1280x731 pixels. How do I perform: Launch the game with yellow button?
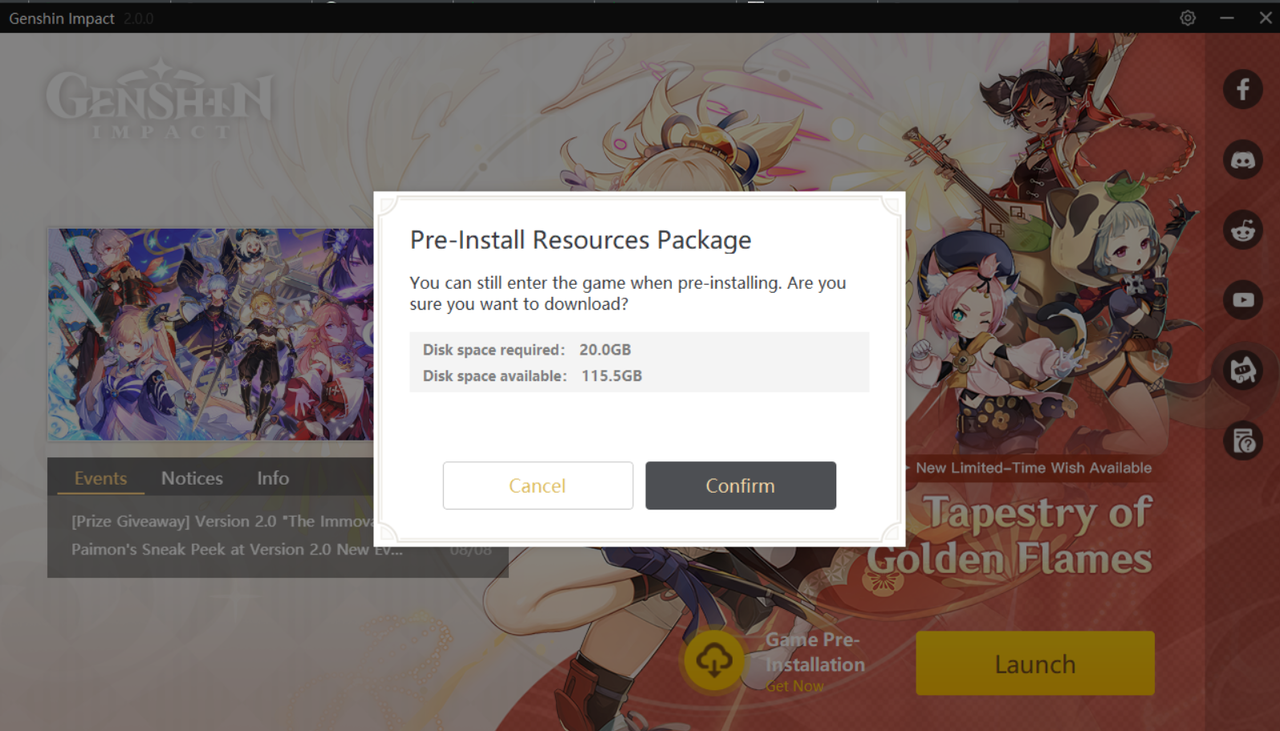tap(1035, 663)
